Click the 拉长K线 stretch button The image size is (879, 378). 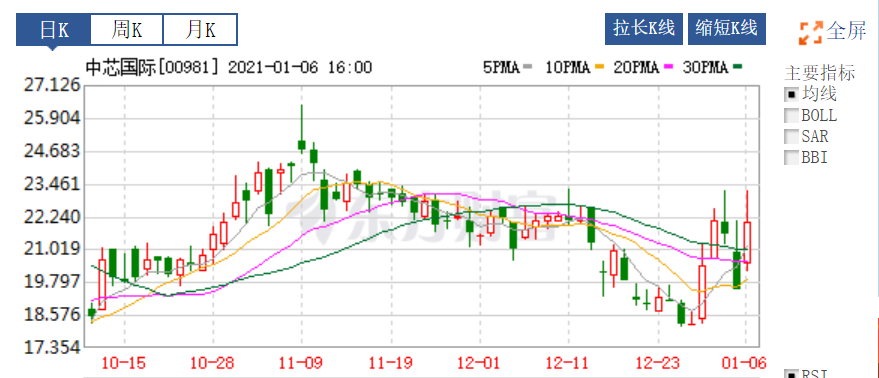(x=644, y=29)
